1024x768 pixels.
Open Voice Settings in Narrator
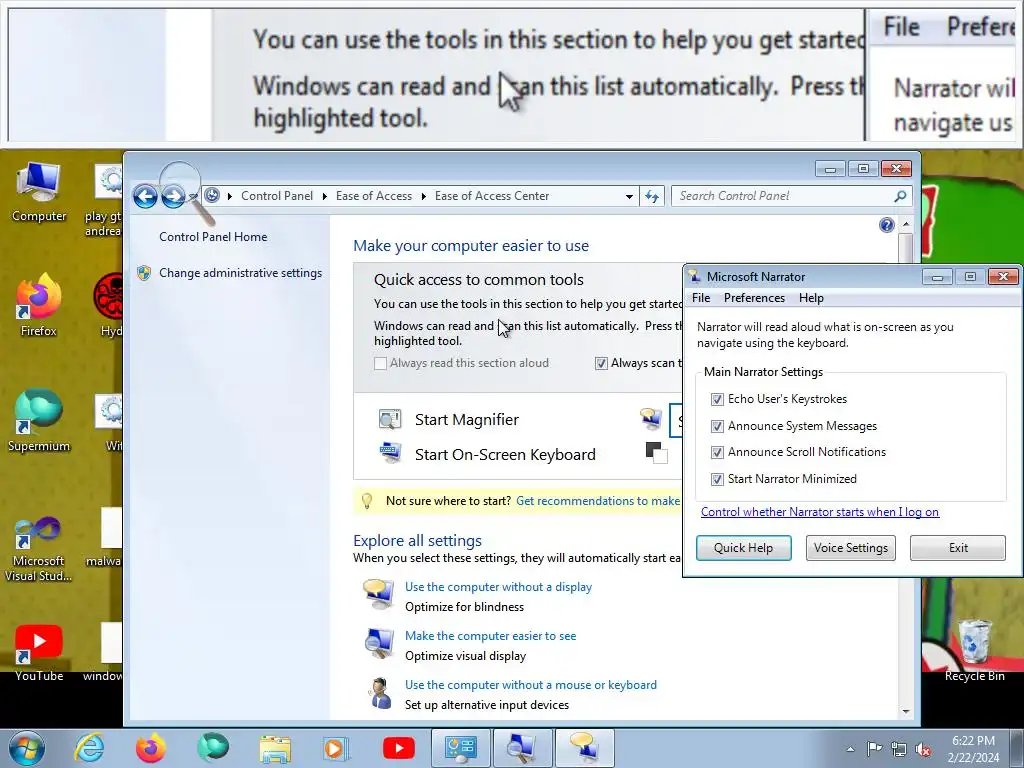(850, 548)
